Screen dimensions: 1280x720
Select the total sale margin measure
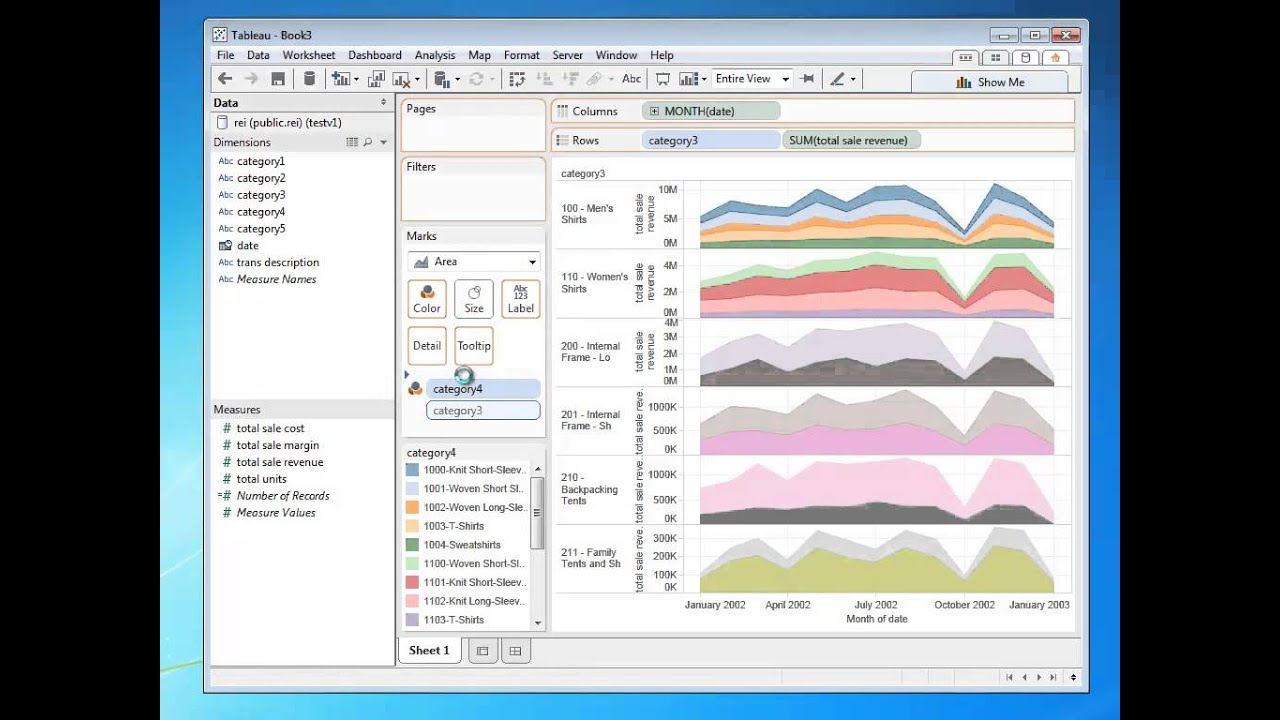point(278,446)
